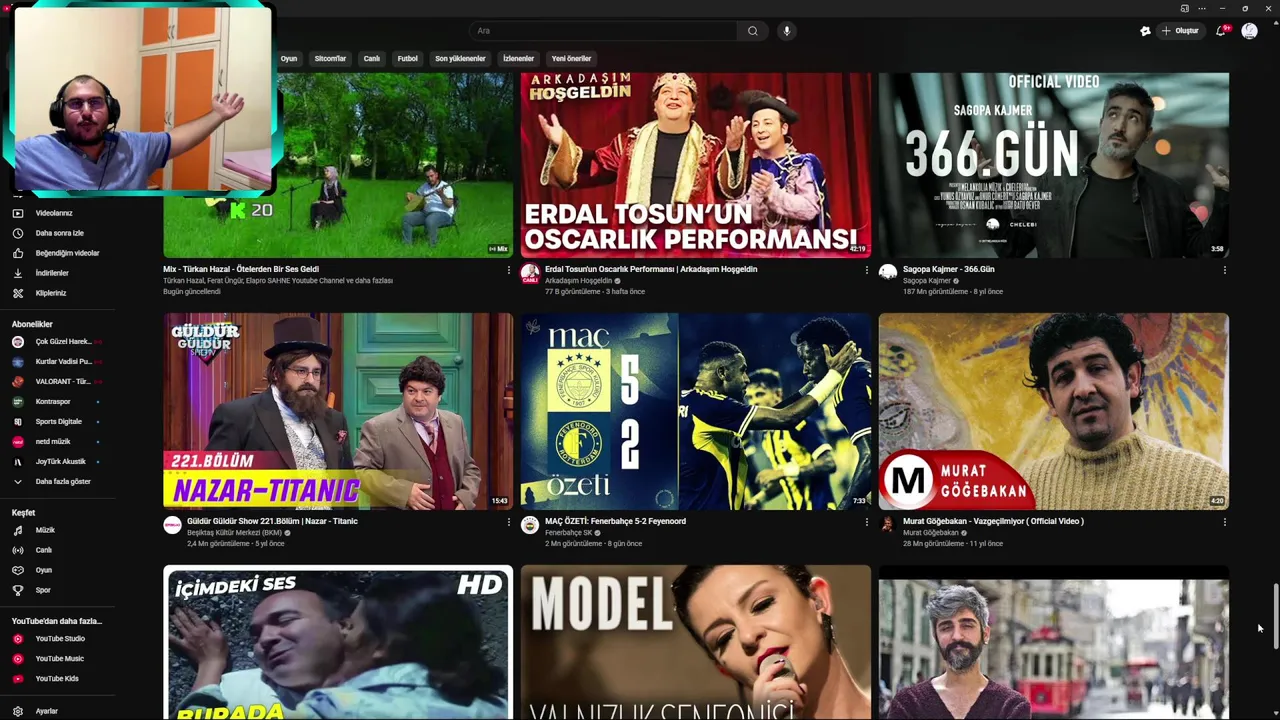Play the Maç Özeti 5-2 thumbnail
The image size is (1280, 720).
coord(696,411)
